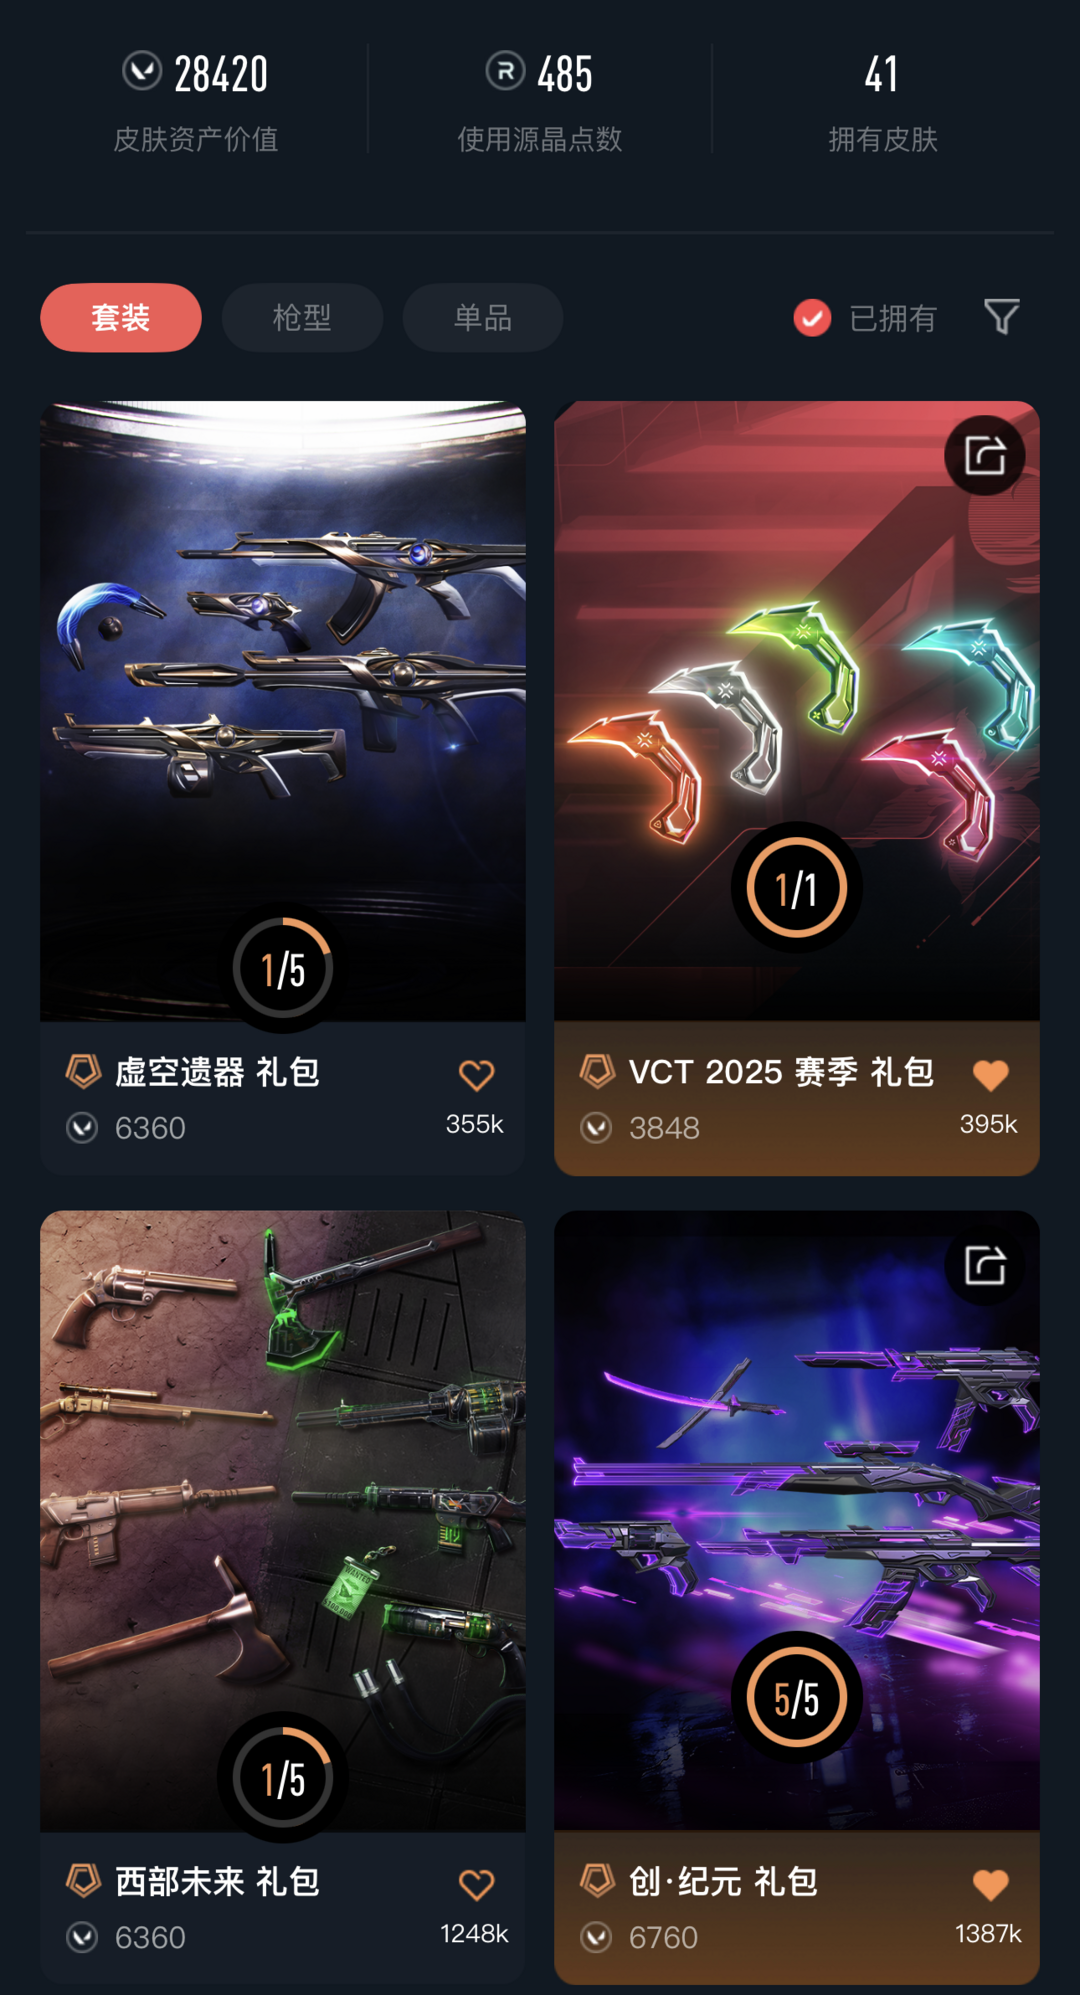The image size is (1080, 1995).
Task: Open the 5/5 progress ring on 创·纪元
Action: tap(797, 1697)
